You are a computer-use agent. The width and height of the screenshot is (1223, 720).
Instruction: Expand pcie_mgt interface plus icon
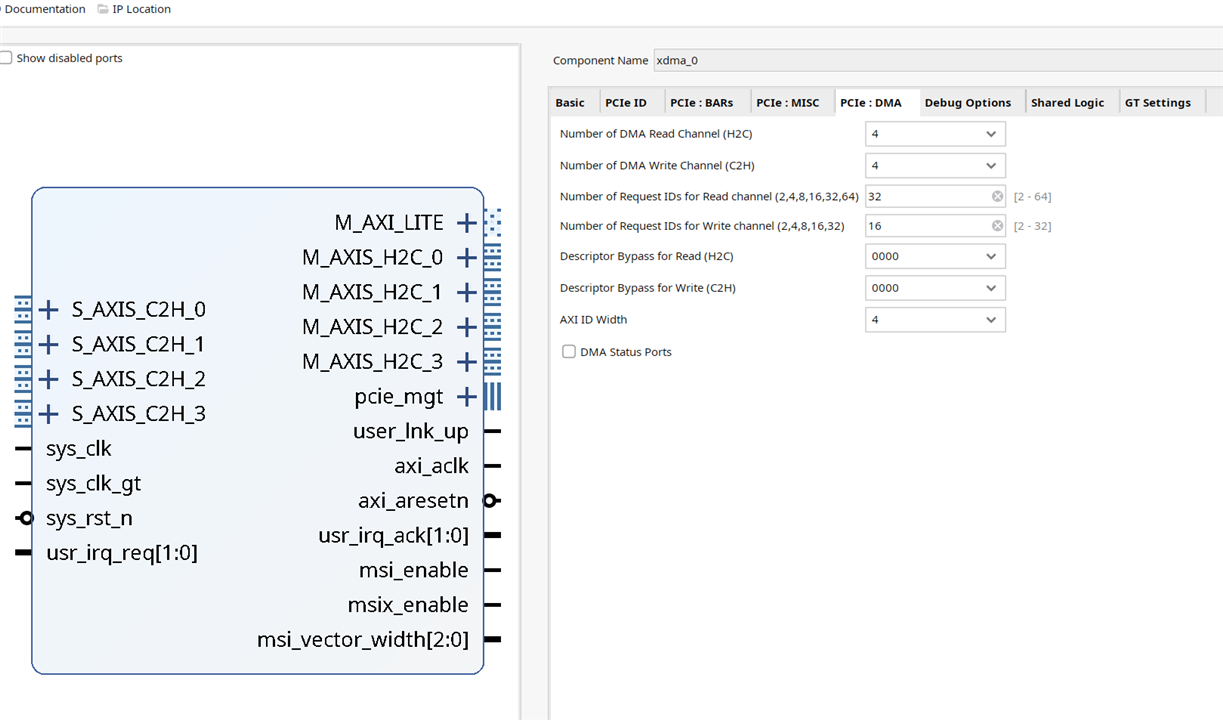tap(466, 397)
